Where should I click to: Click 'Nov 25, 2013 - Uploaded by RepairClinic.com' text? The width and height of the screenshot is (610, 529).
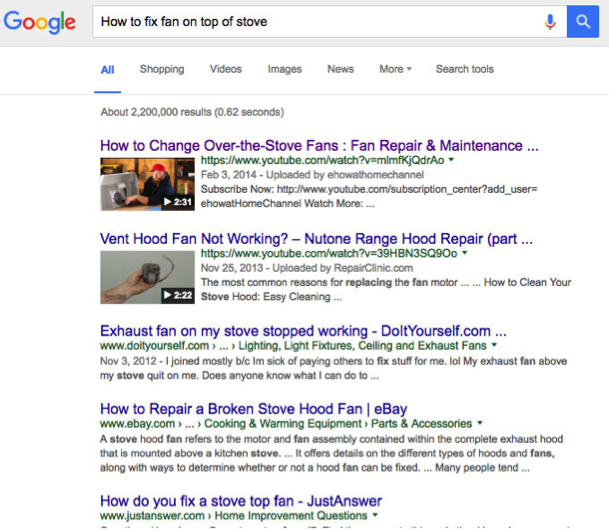tap(307, 268)
